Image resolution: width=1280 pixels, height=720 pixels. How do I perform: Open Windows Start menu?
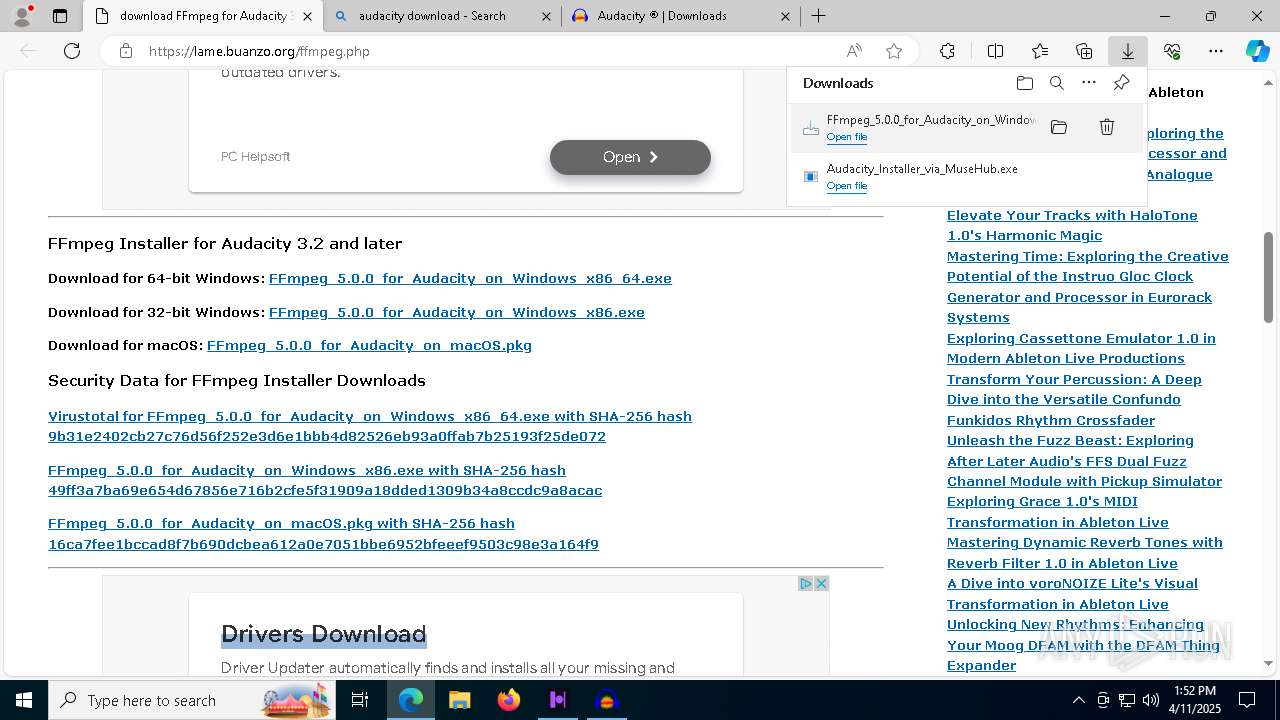pos(24,700)
